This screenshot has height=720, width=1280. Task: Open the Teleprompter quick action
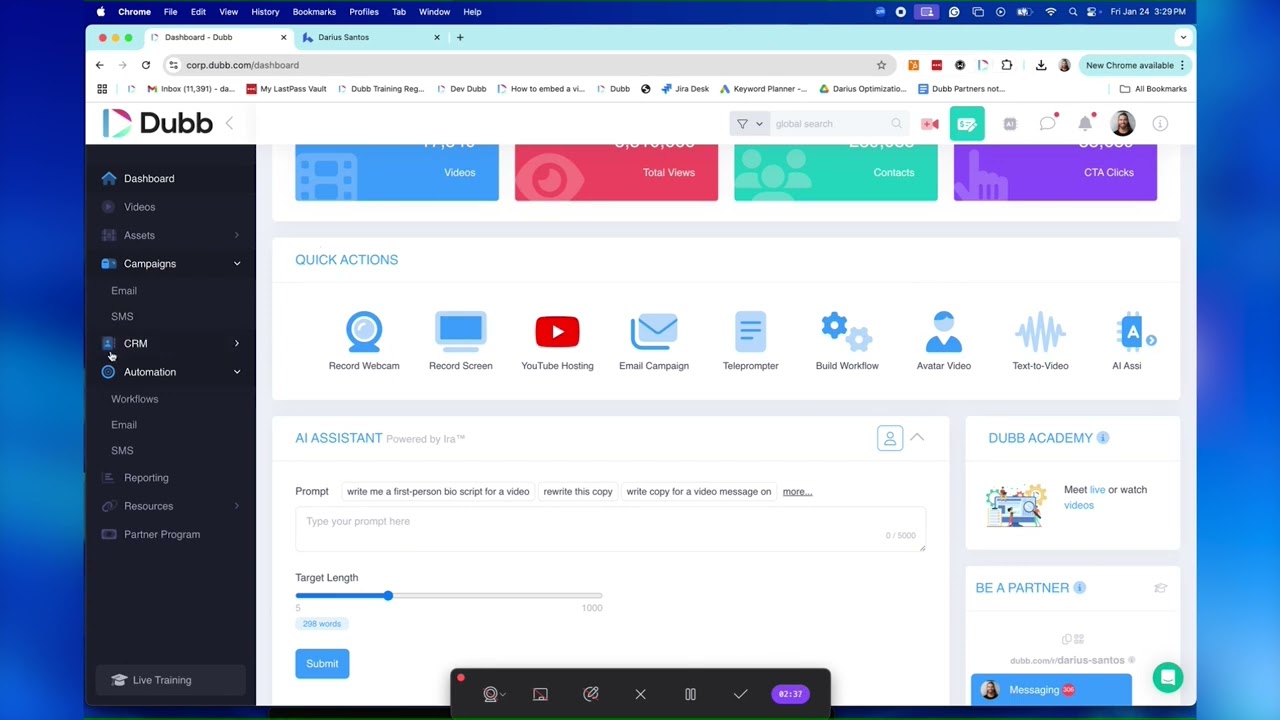pos(750,341)
